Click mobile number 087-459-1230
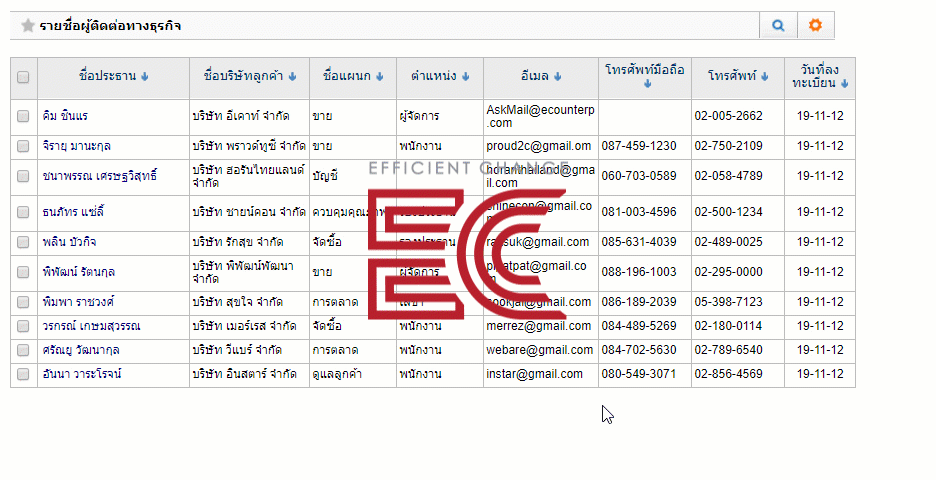Image resolution: width=936 pixels, height=480 pixels. click(639, 146)
